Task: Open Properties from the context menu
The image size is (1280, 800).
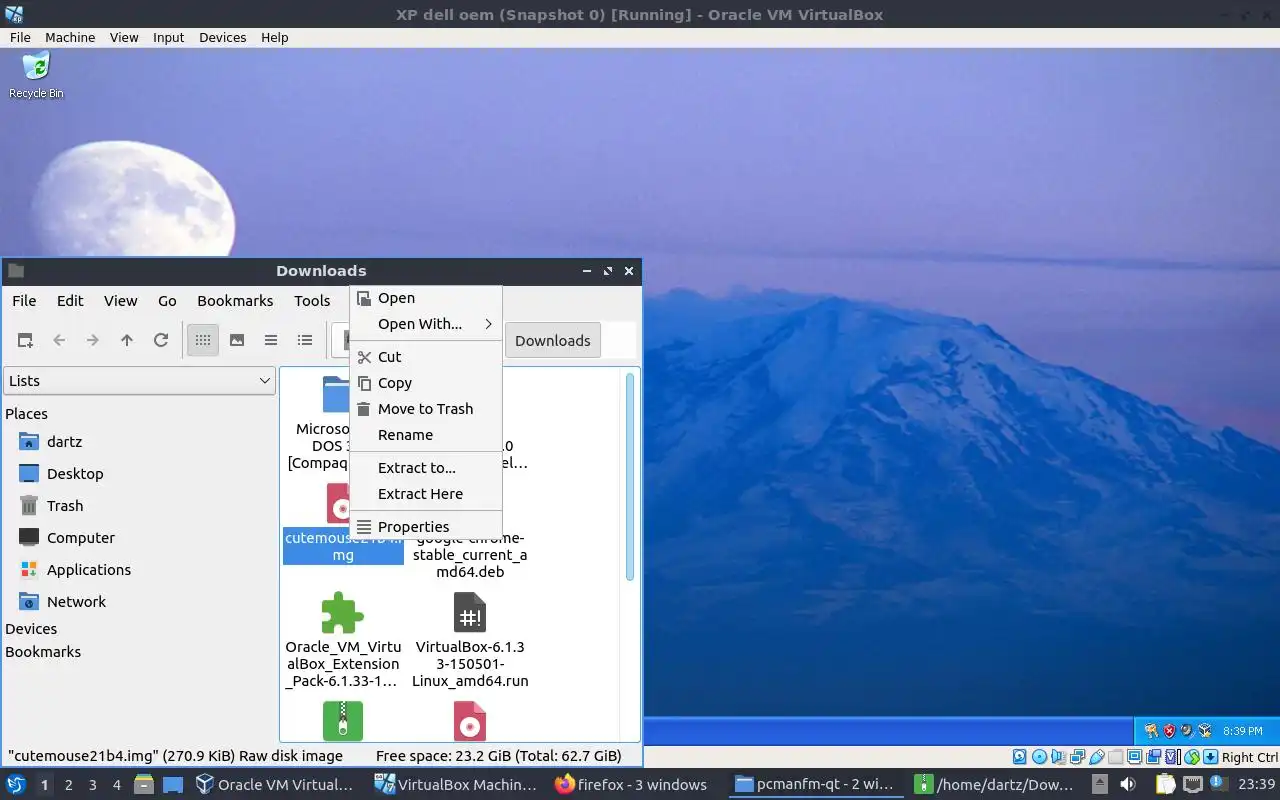Action: pyautogui.click(x=426, y=527)
